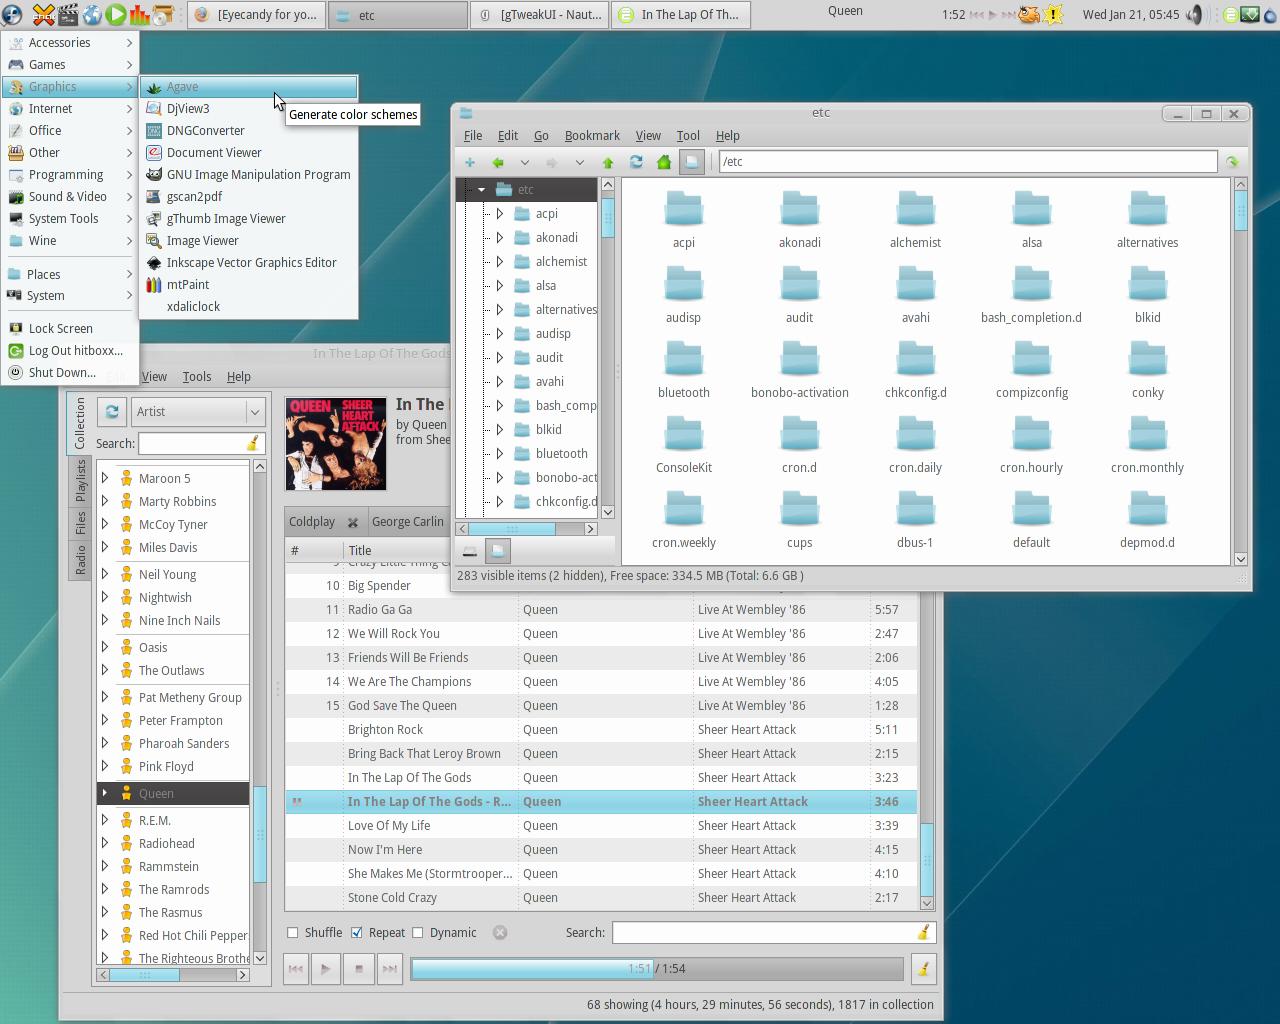Switch side pane to directory tree icon
The image size is (1280, 1024).
[x=498, y=551]
